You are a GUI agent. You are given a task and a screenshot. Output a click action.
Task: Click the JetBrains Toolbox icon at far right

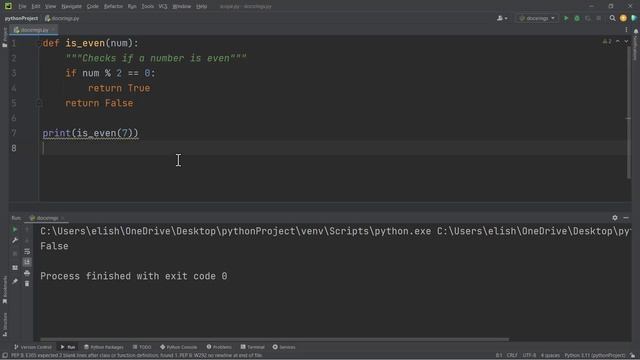[634, 18]
